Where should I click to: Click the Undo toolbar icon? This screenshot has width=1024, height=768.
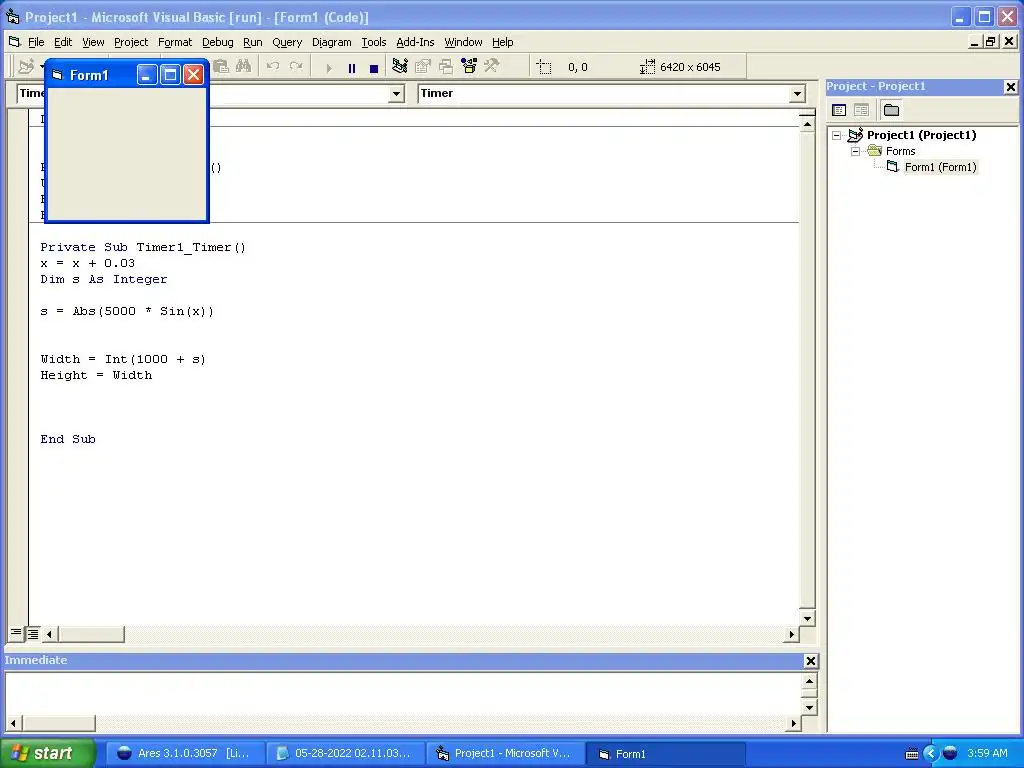[273, 67]
